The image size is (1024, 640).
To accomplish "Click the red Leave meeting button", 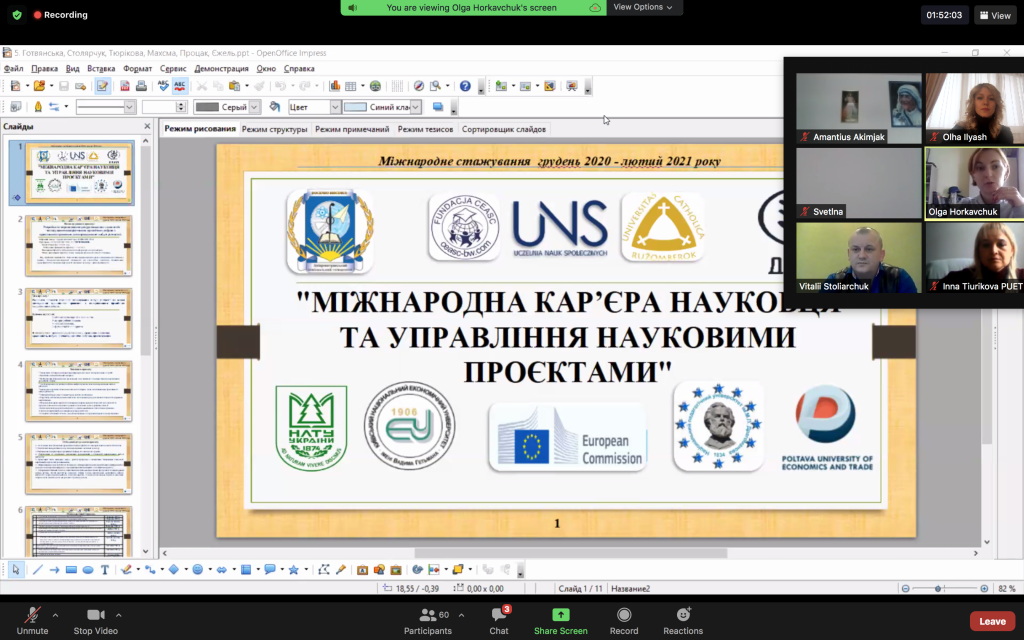I will [x=992, y=621].
